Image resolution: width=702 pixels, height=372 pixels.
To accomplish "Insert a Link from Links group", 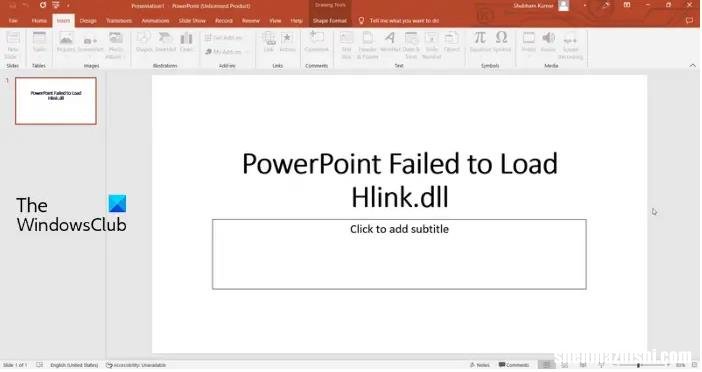I will pyautogui.click(x=269, y=43).
